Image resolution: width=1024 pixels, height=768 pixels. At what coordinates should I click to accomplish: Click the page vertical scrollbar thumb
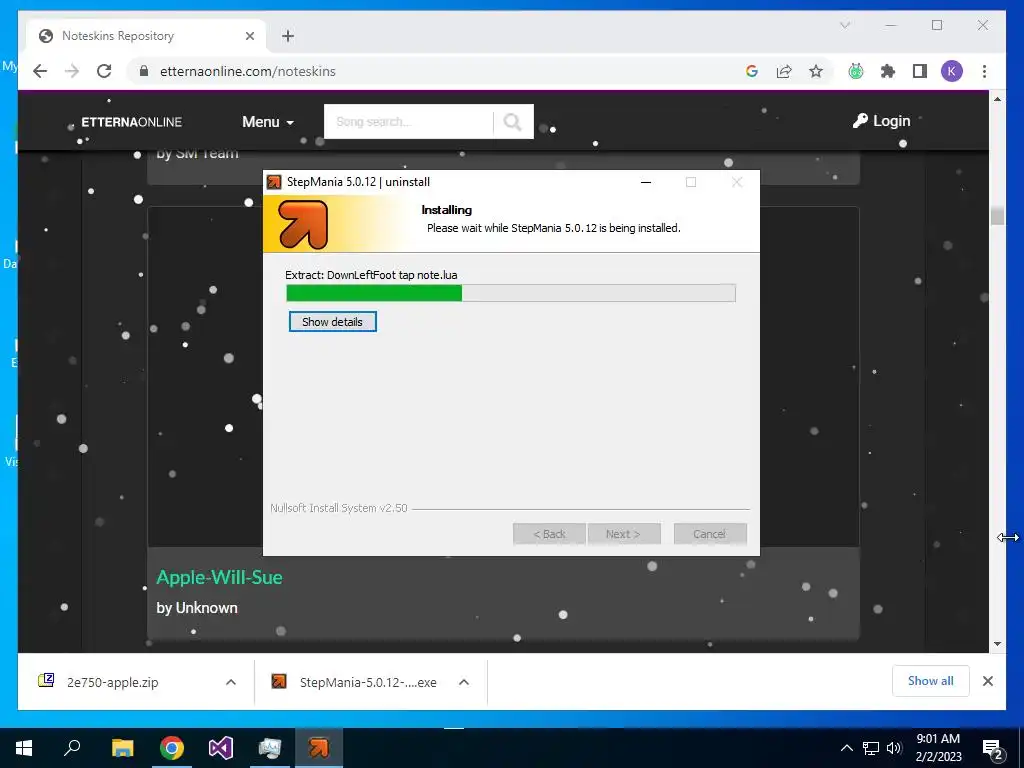(x=997, y=216)
